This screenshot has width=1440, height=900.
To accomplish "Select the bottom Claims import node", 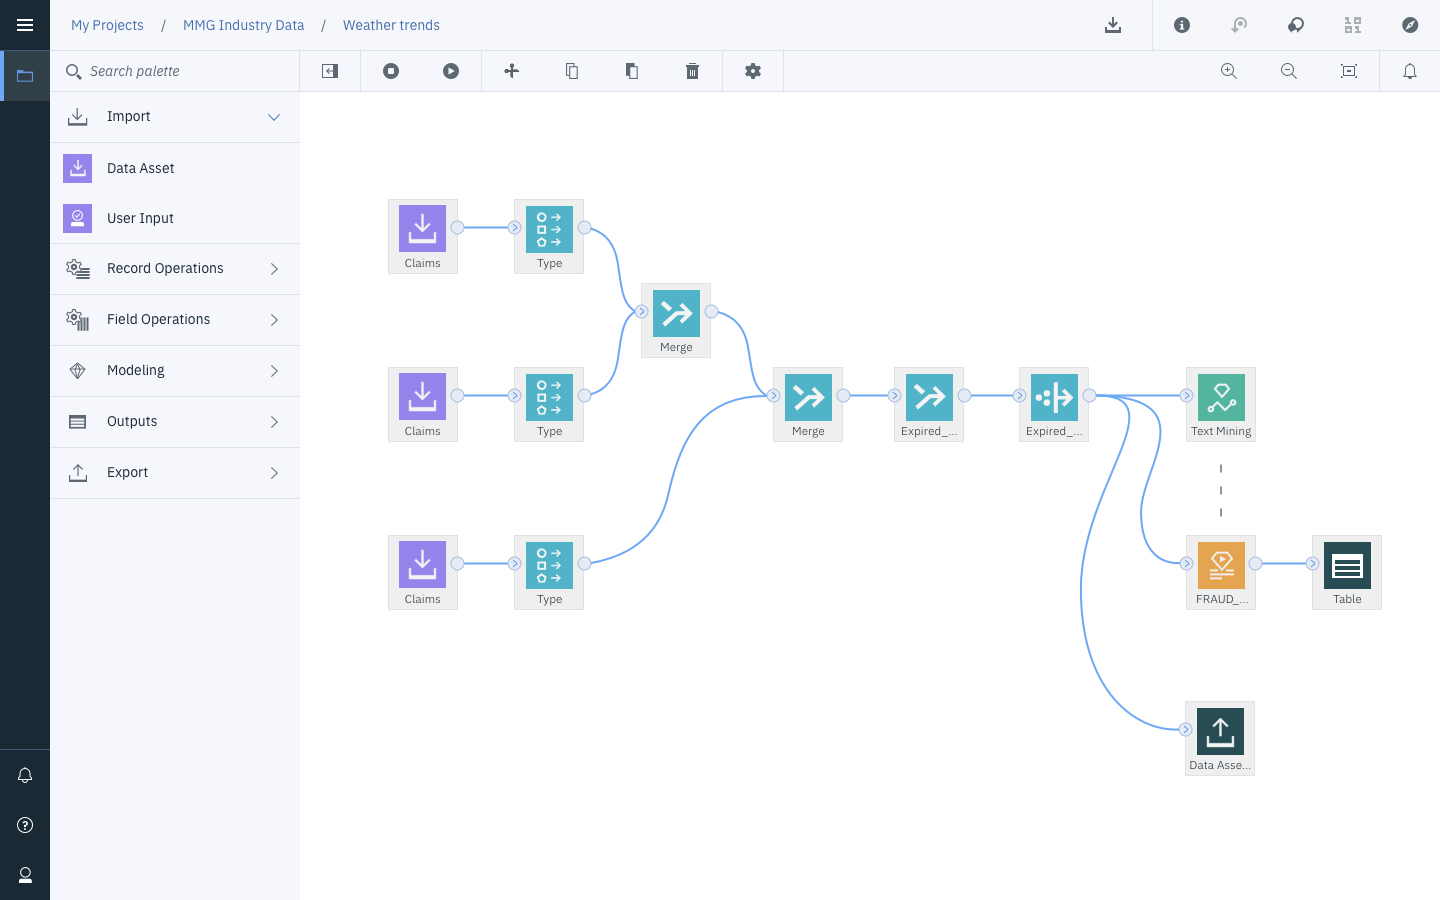I will pos(423,572).
